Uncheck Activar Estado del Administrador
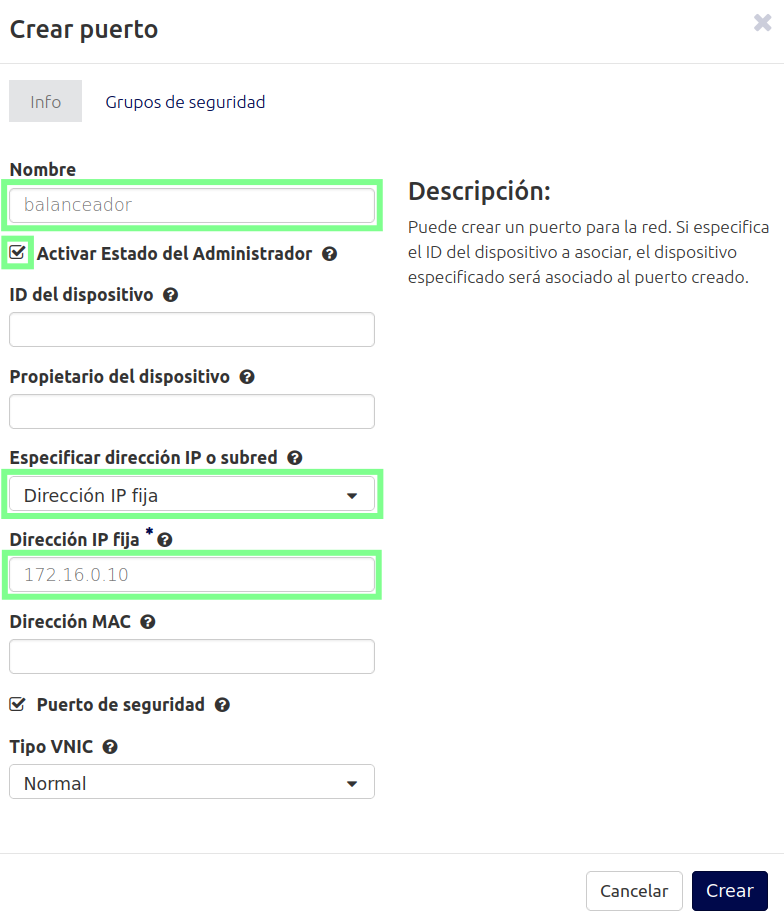784x923 pixels. [x=17, y=253]
